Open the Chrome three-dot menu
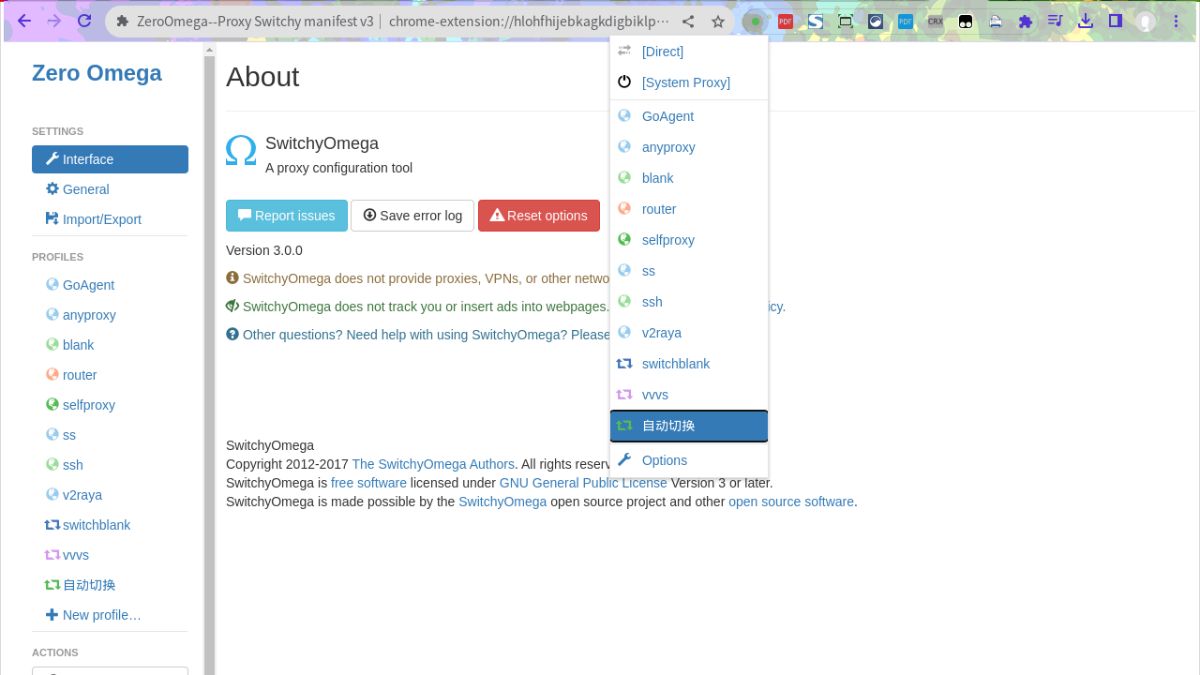 [1176, 21]
